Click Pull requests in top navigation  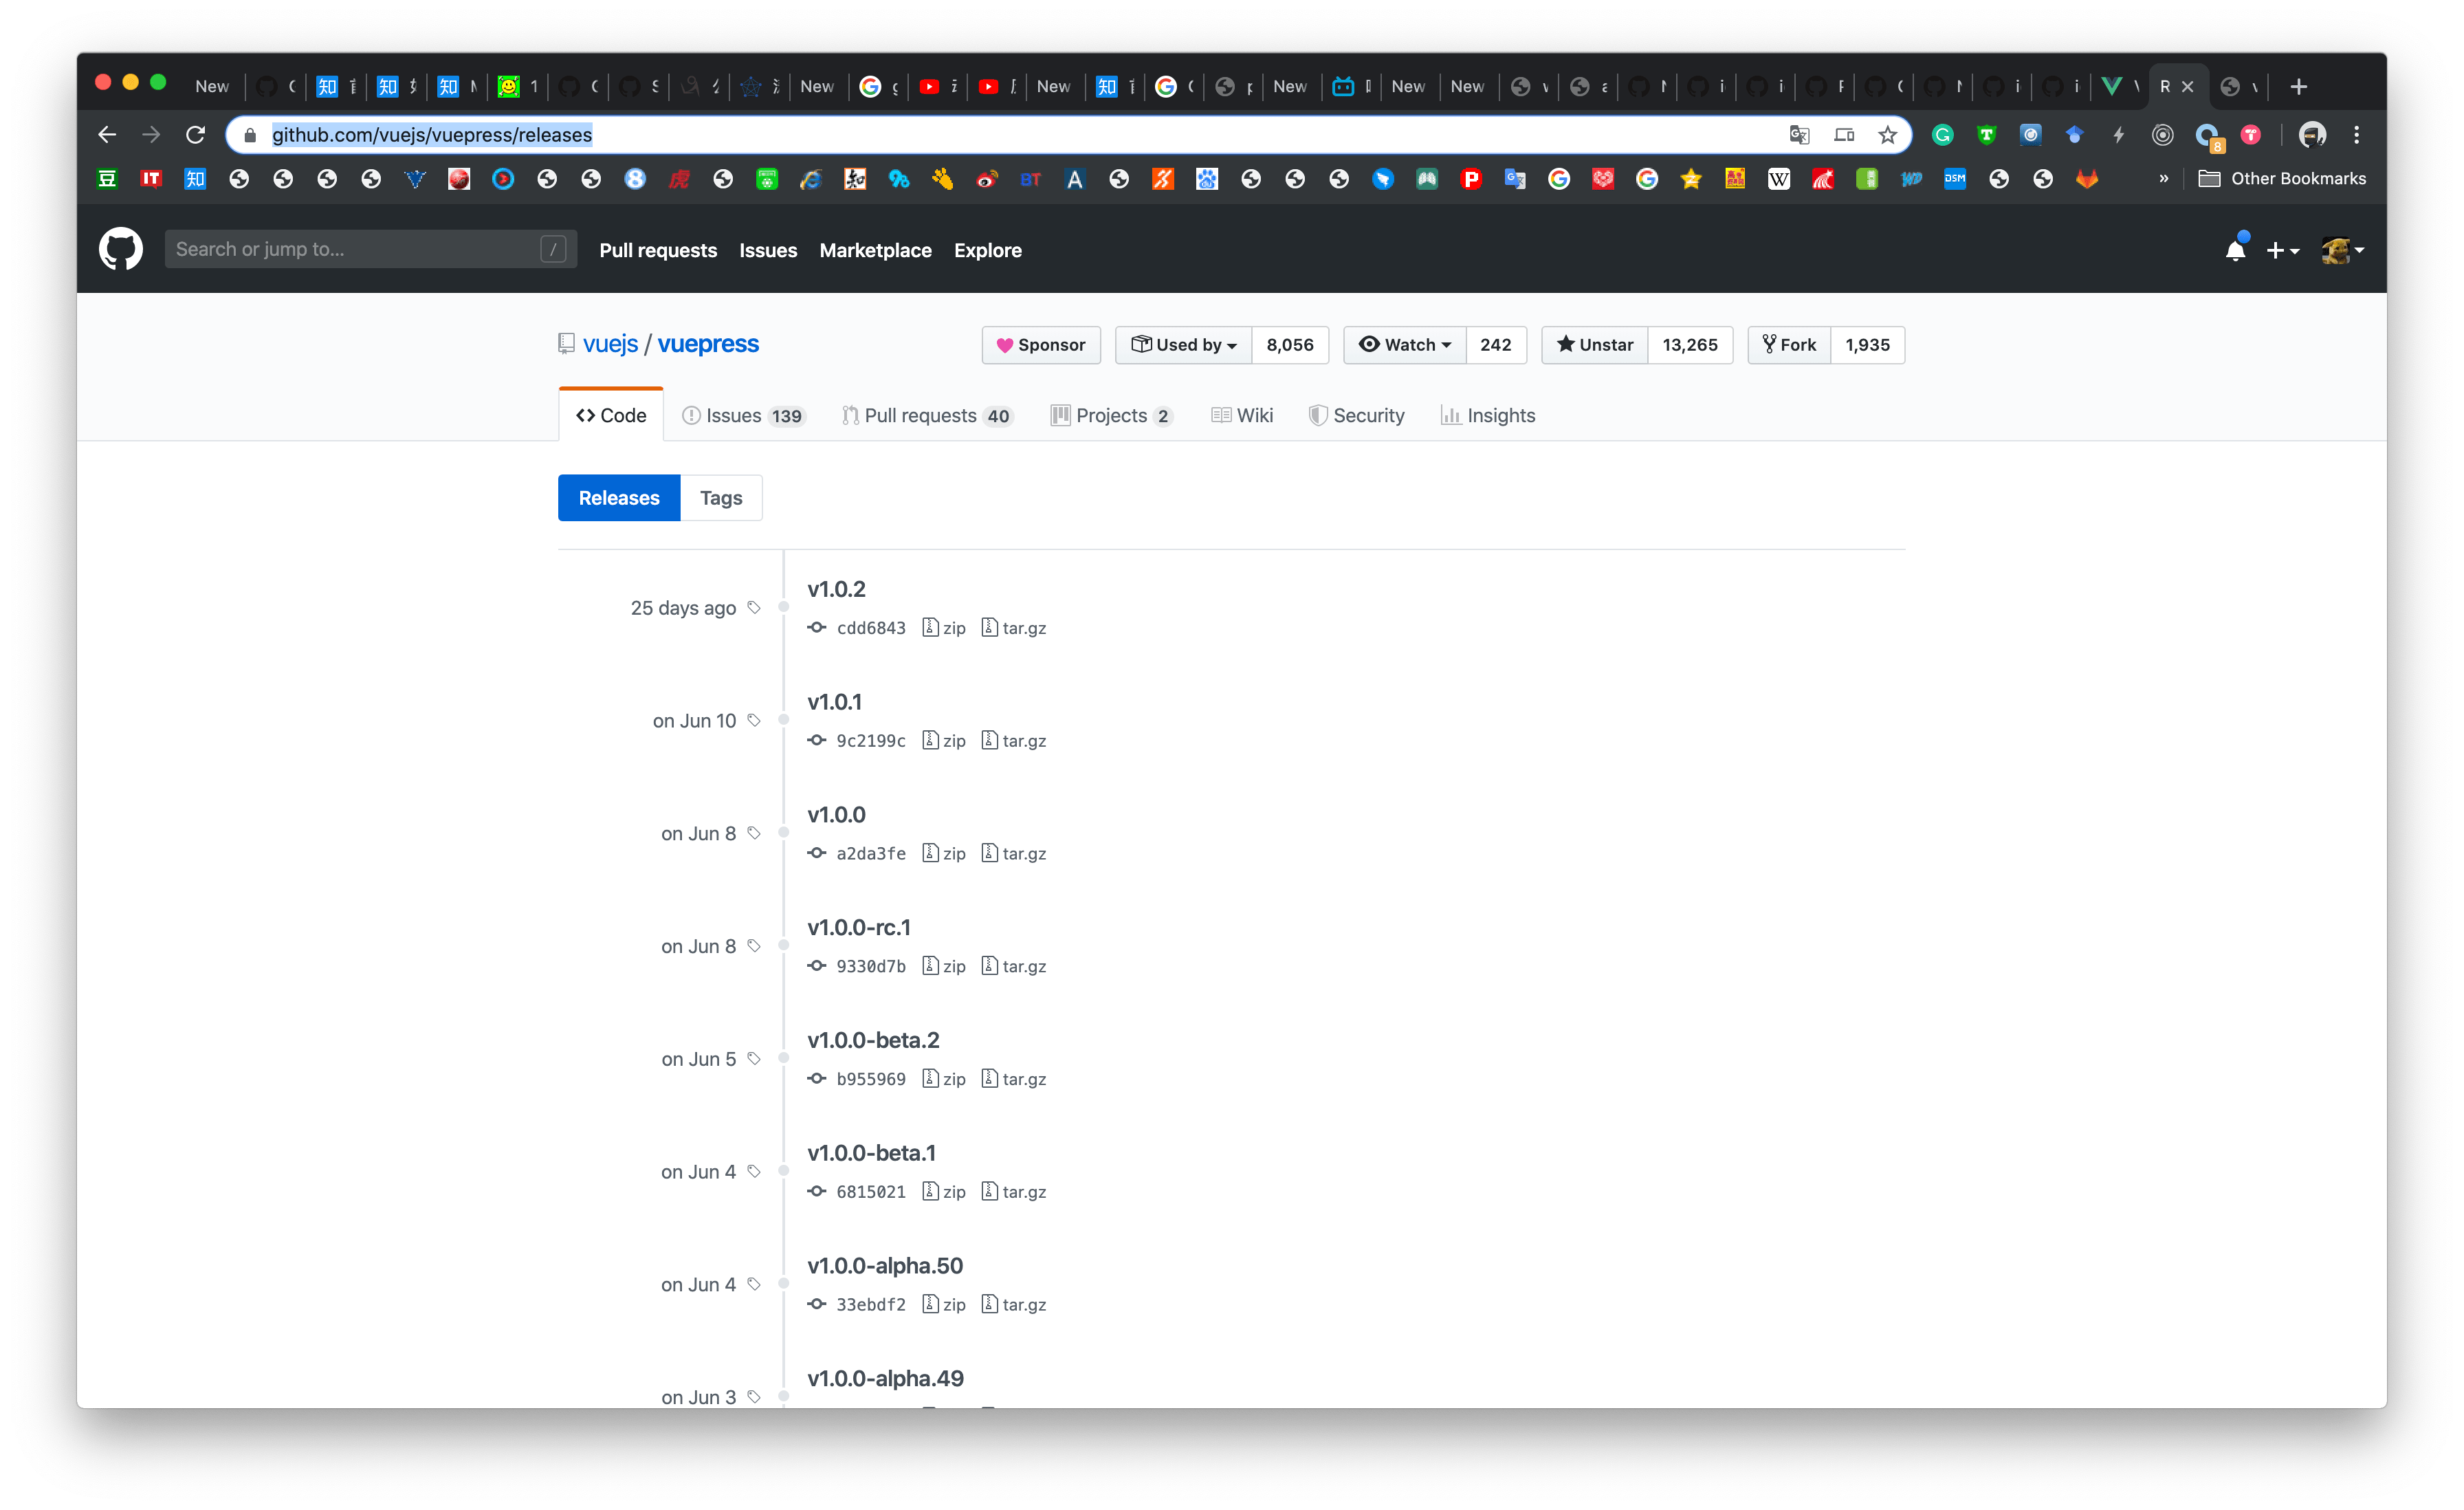(x=658, y=250)
